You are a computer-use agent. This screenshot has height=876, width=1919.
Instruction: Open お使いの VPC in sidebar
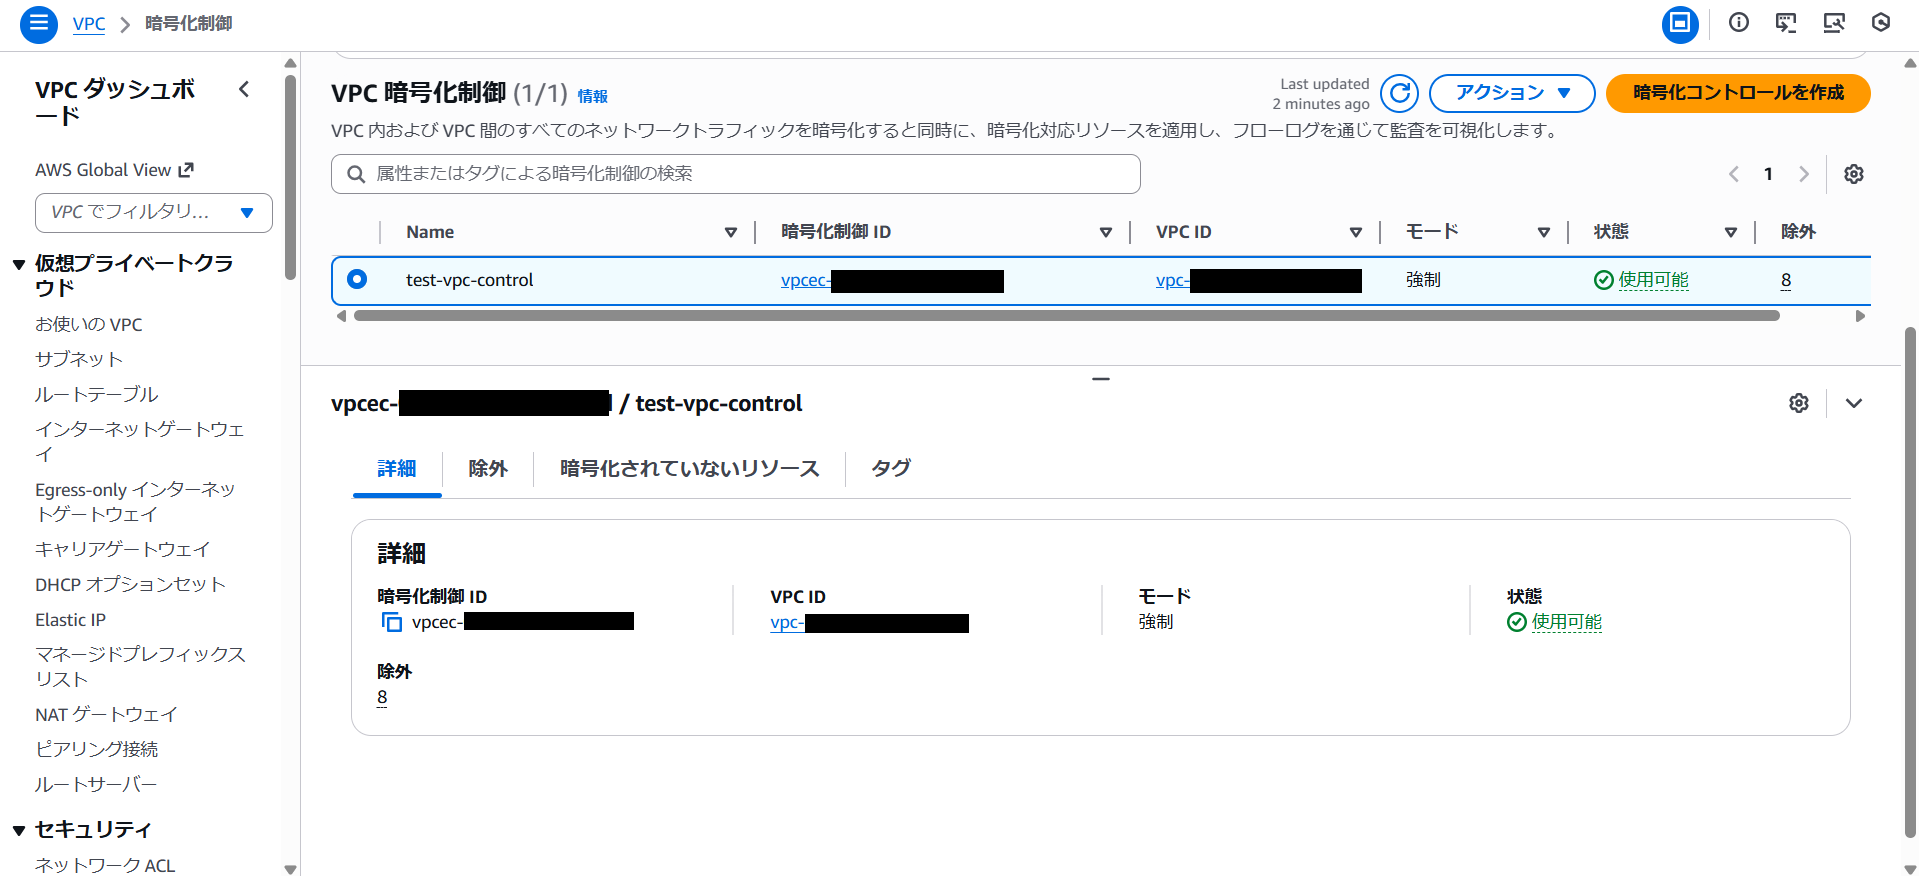(89, 325)
